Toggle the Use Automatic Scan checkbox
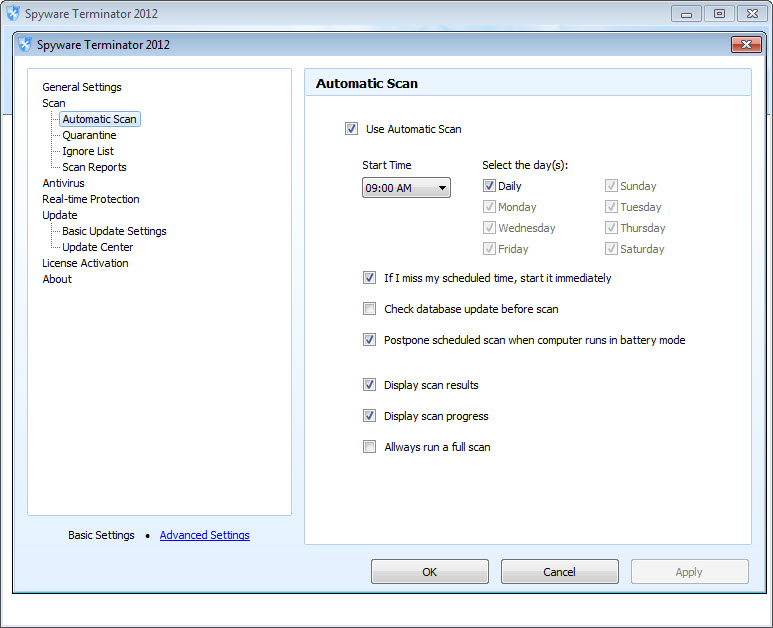This screenshot has height=628, width=773. pyautogui.click(x=351, y=129)
